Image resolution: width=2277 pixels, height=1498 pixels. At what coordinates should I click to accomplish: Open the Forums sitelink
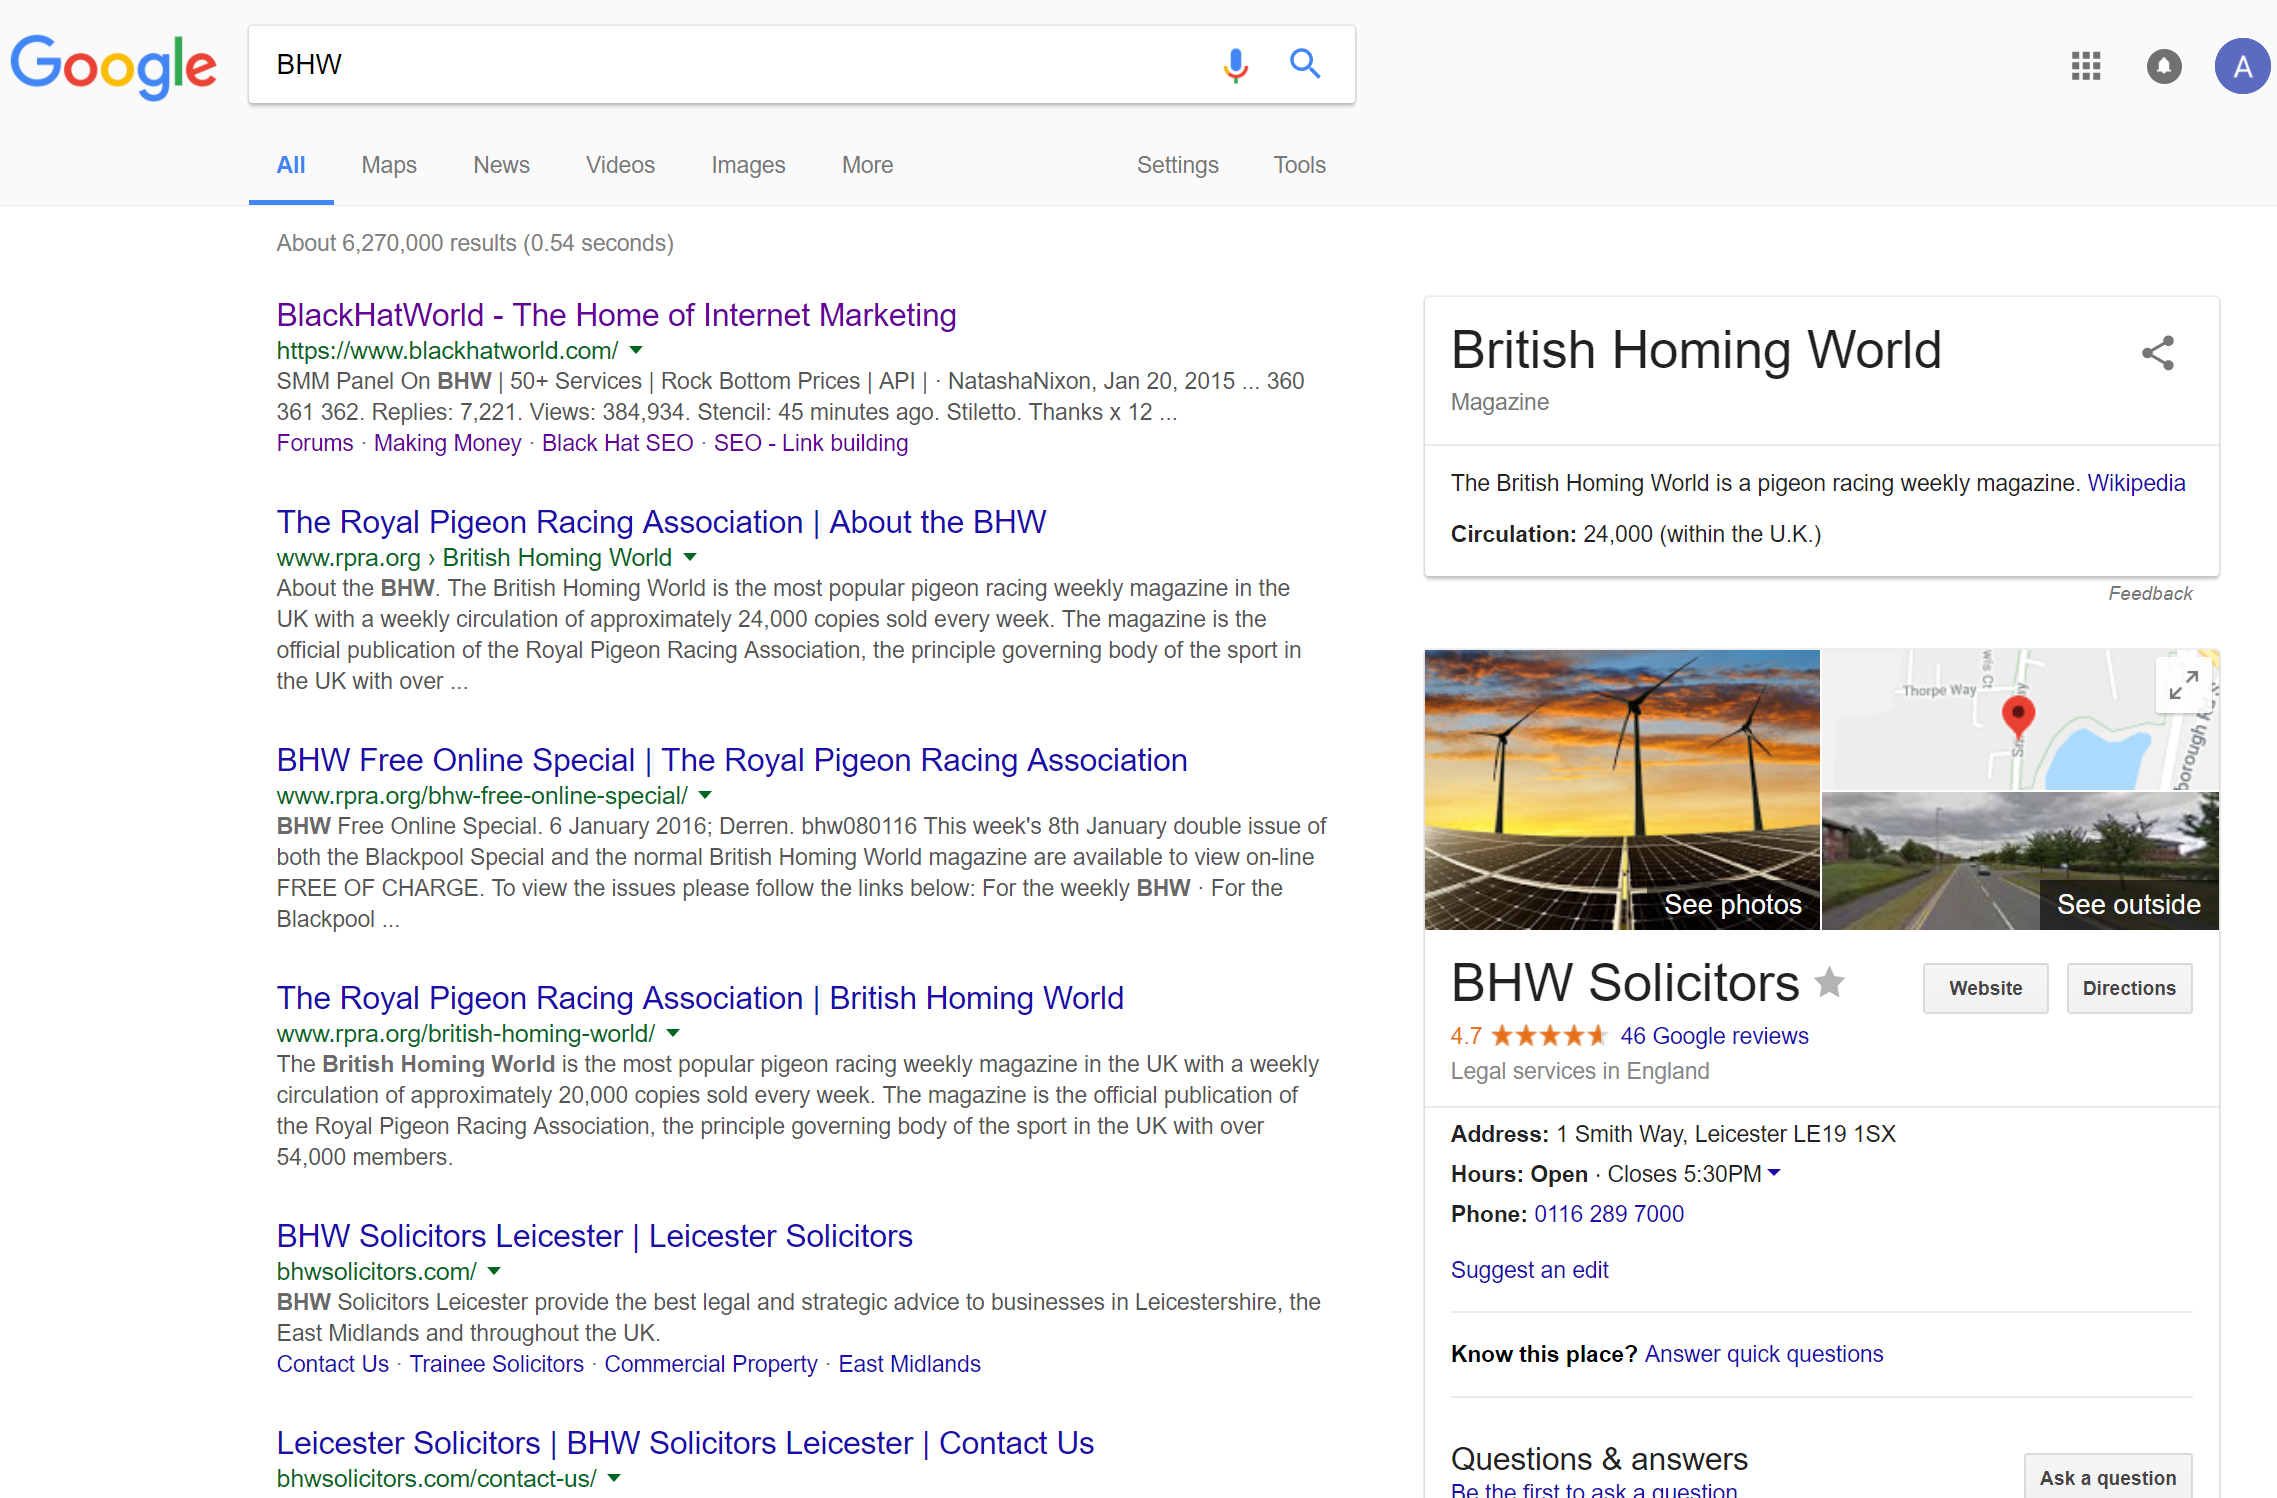[x=315, y=443]
